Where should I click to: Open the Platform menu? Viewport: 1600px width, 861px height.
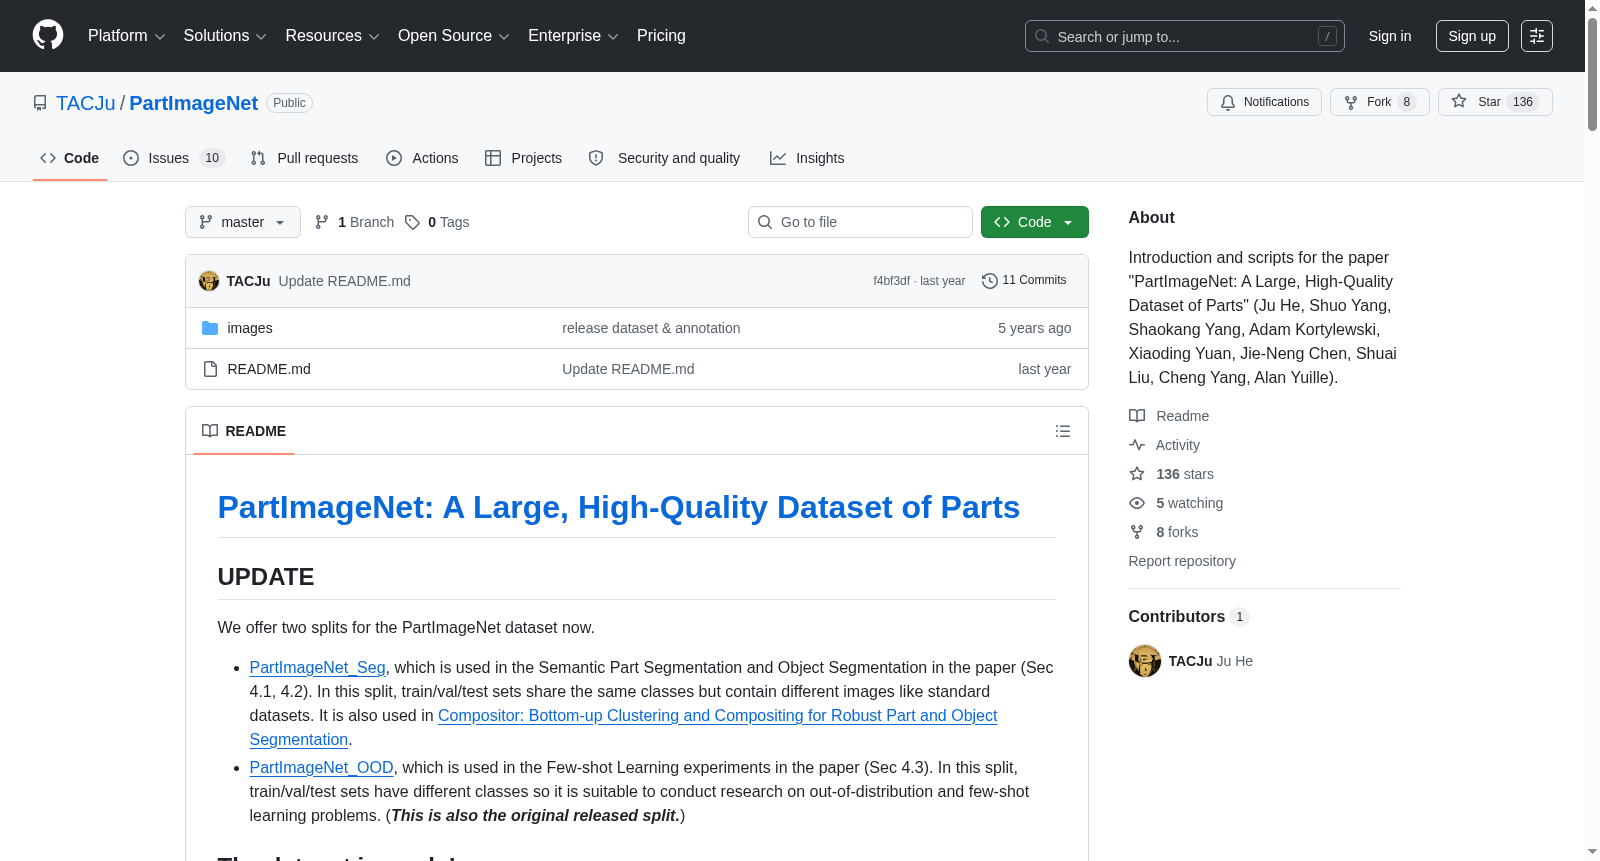(x=126, y=36)
